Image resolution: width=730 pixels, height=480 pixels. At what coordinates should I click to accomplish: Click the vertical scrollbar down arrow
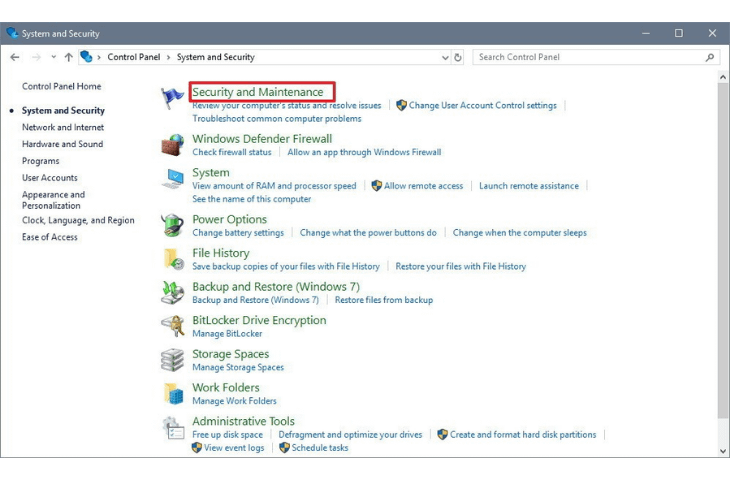point(723,451)
